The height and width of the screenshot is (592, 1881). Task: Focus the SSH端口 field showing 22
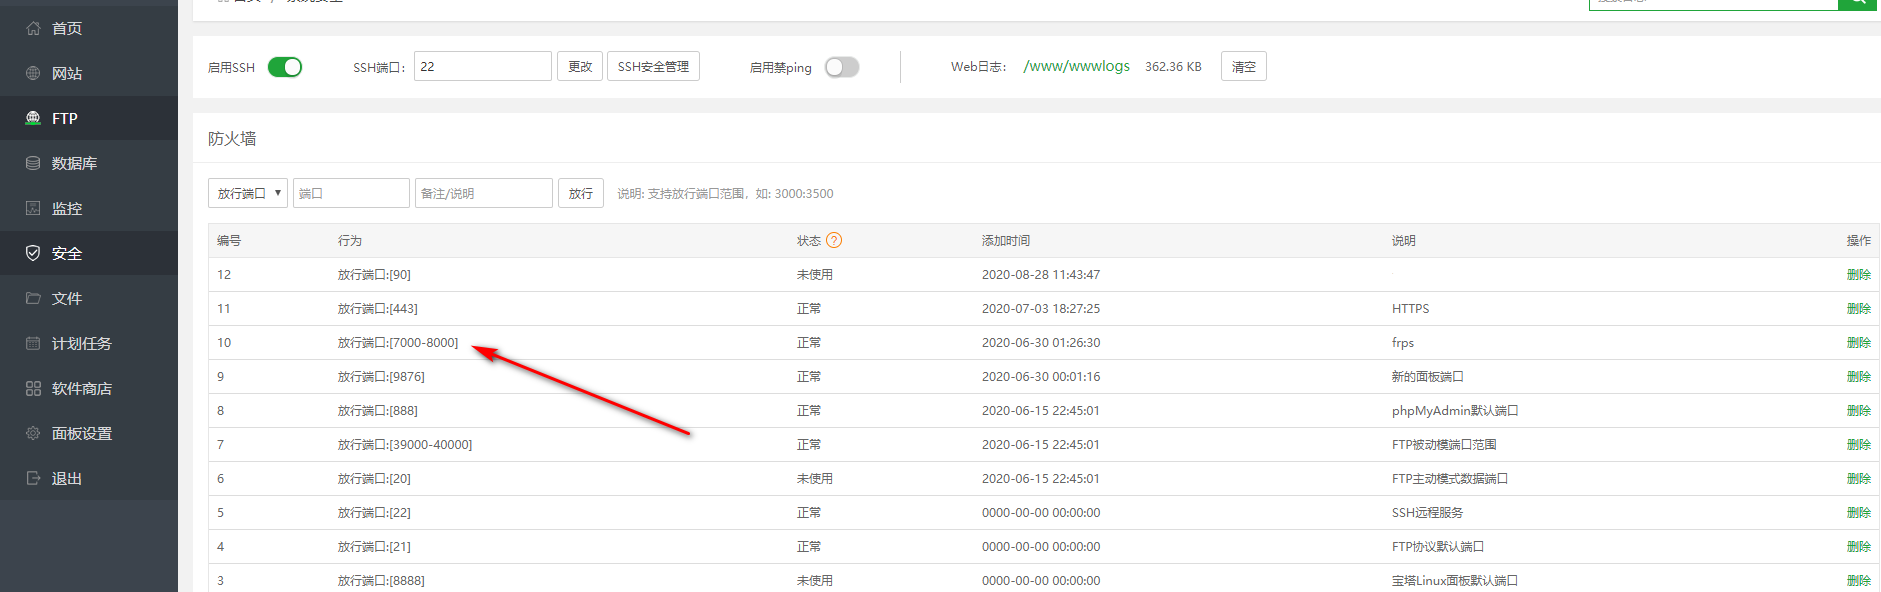[x=483, y=66]
